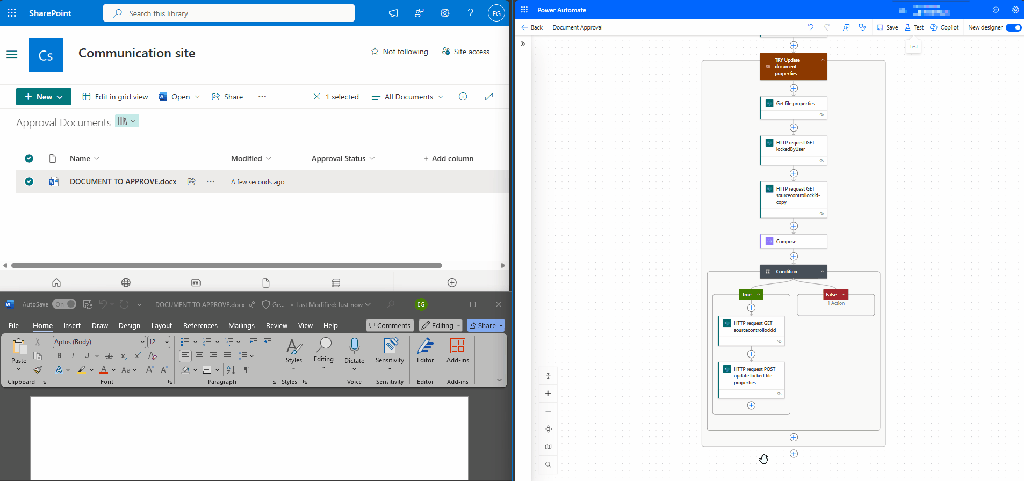Viewport: 1024px width, 481px height.
Task: Open Dictate microphone in Word ribbon
Action: 354,350
